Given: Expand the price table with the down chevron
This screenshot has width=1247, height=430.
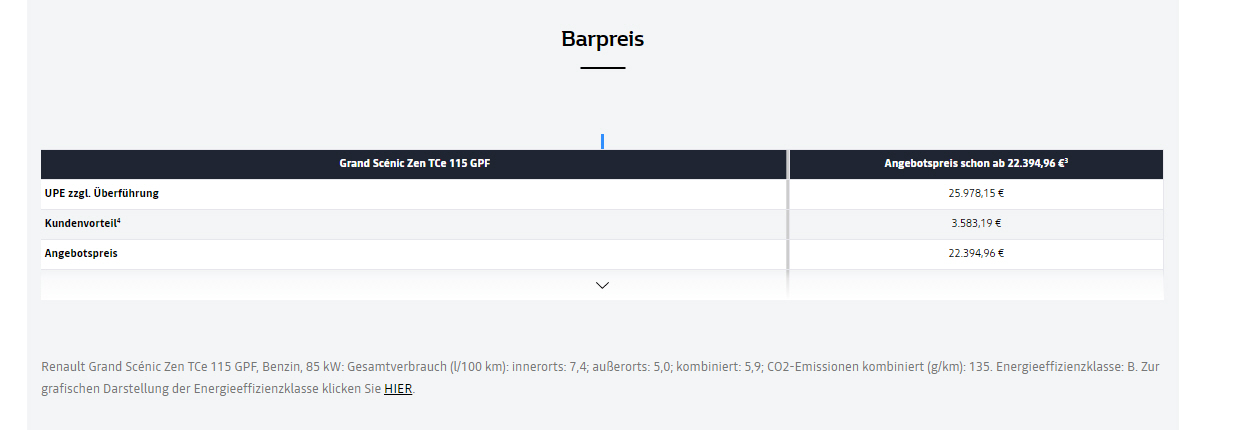Looking at the screenshot, I should [602, 285].
